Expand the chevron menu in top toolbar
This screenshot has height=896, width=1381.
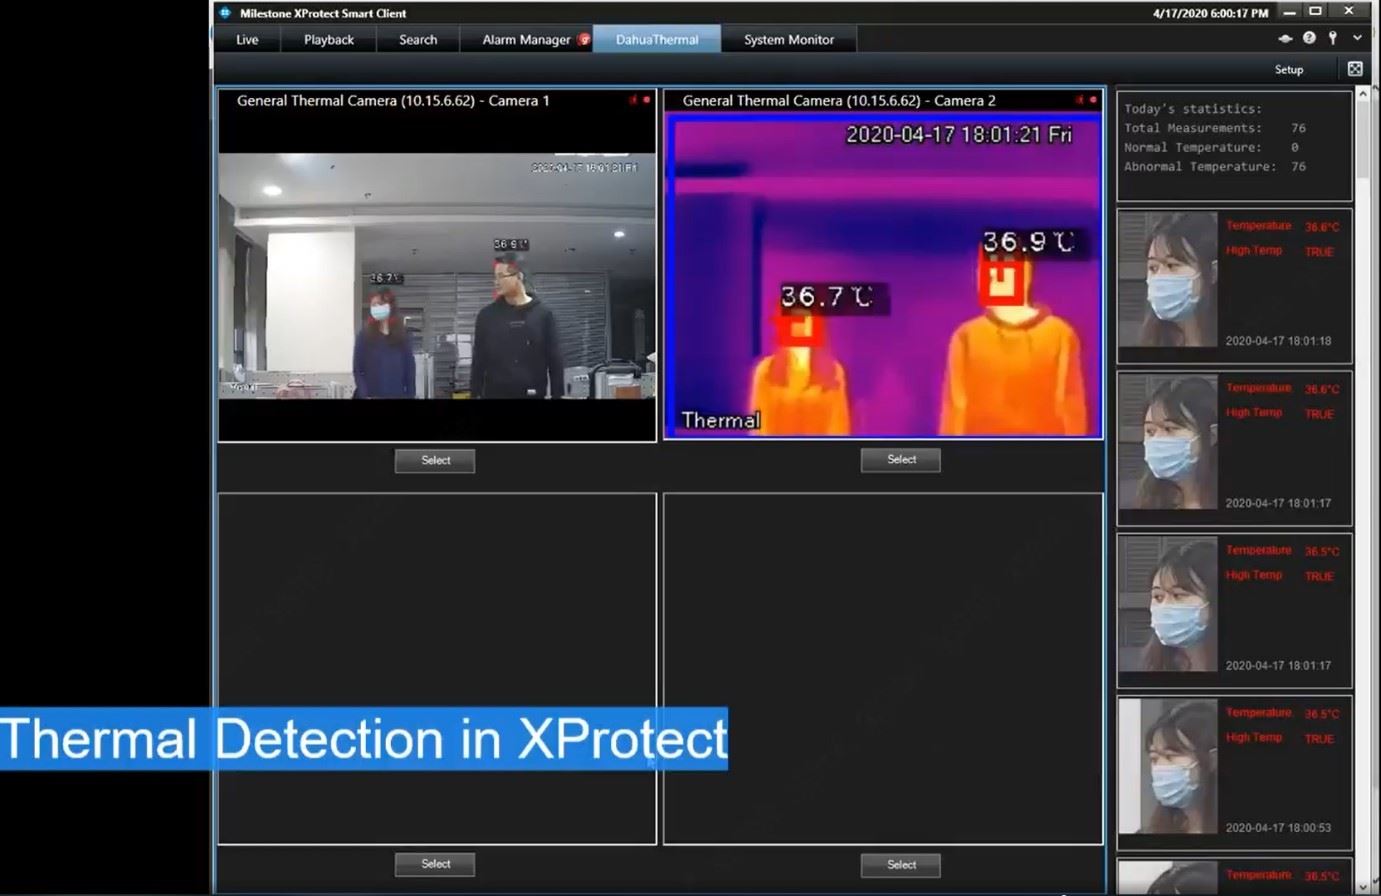[x=1357, y=38]
